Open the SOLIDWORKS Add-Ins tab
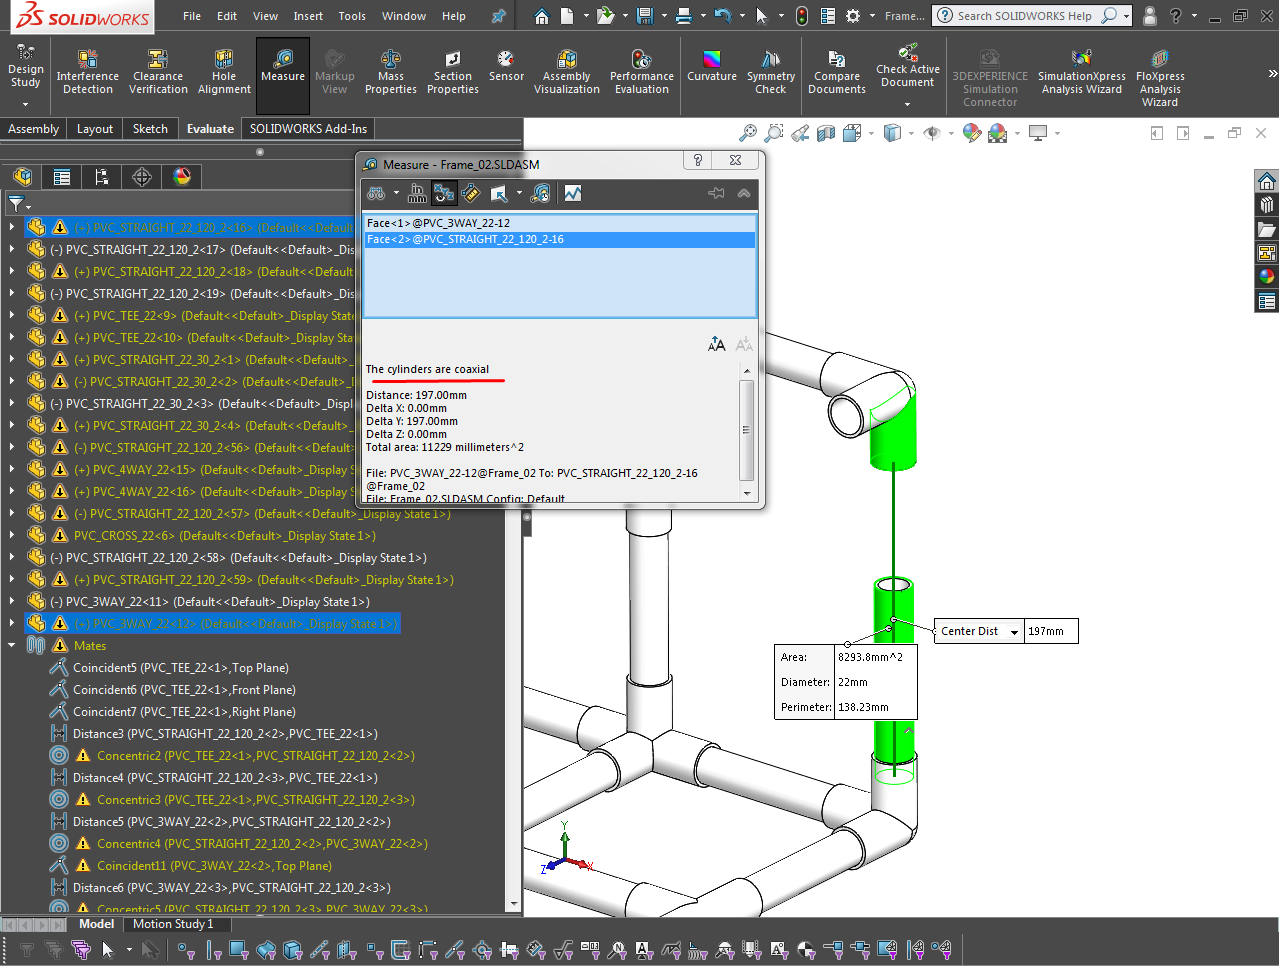1279x966 pixels. (x=308, y=129)
